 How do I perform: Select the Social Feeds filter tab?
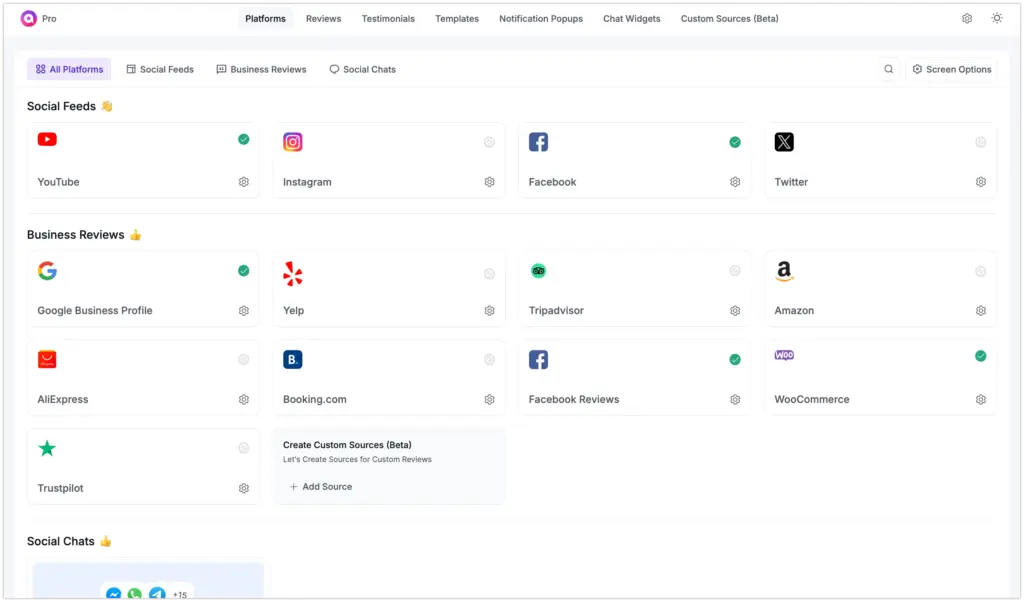click(160, 69)
